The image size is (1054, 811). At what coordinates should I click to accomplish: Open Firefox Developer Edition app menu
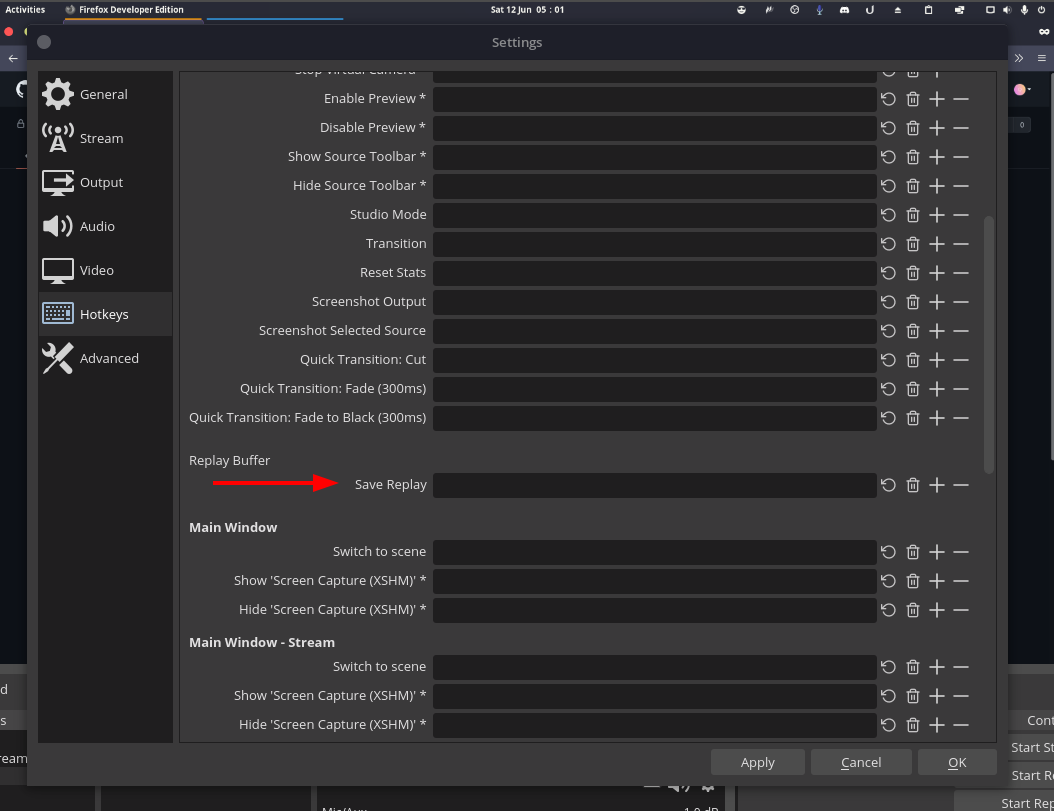click(x=124, y=9)
